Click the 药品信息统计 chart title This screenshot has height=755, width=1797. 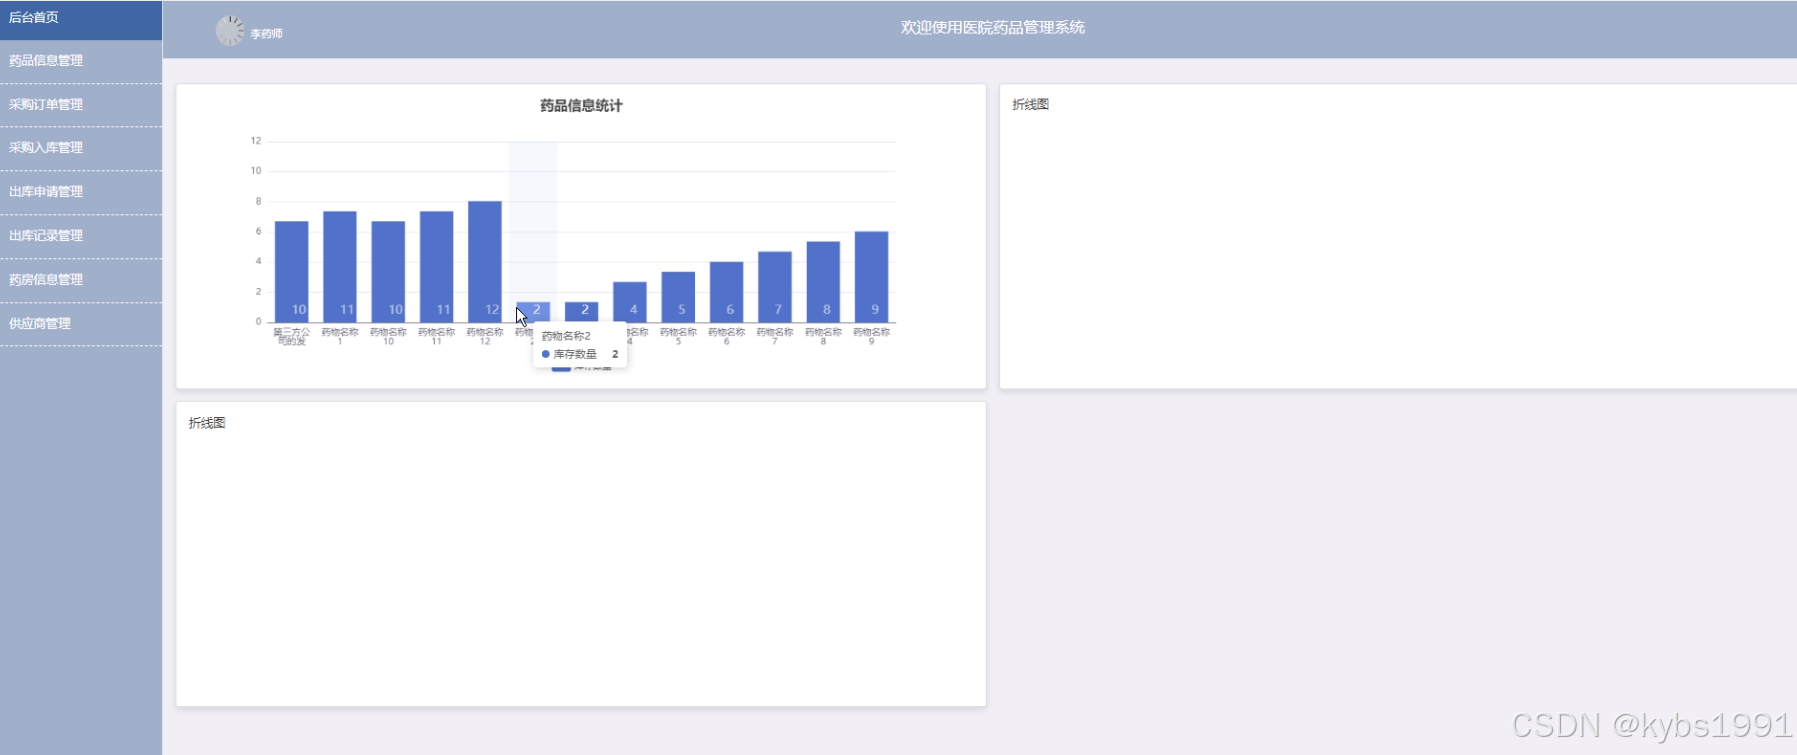[581, 106]
